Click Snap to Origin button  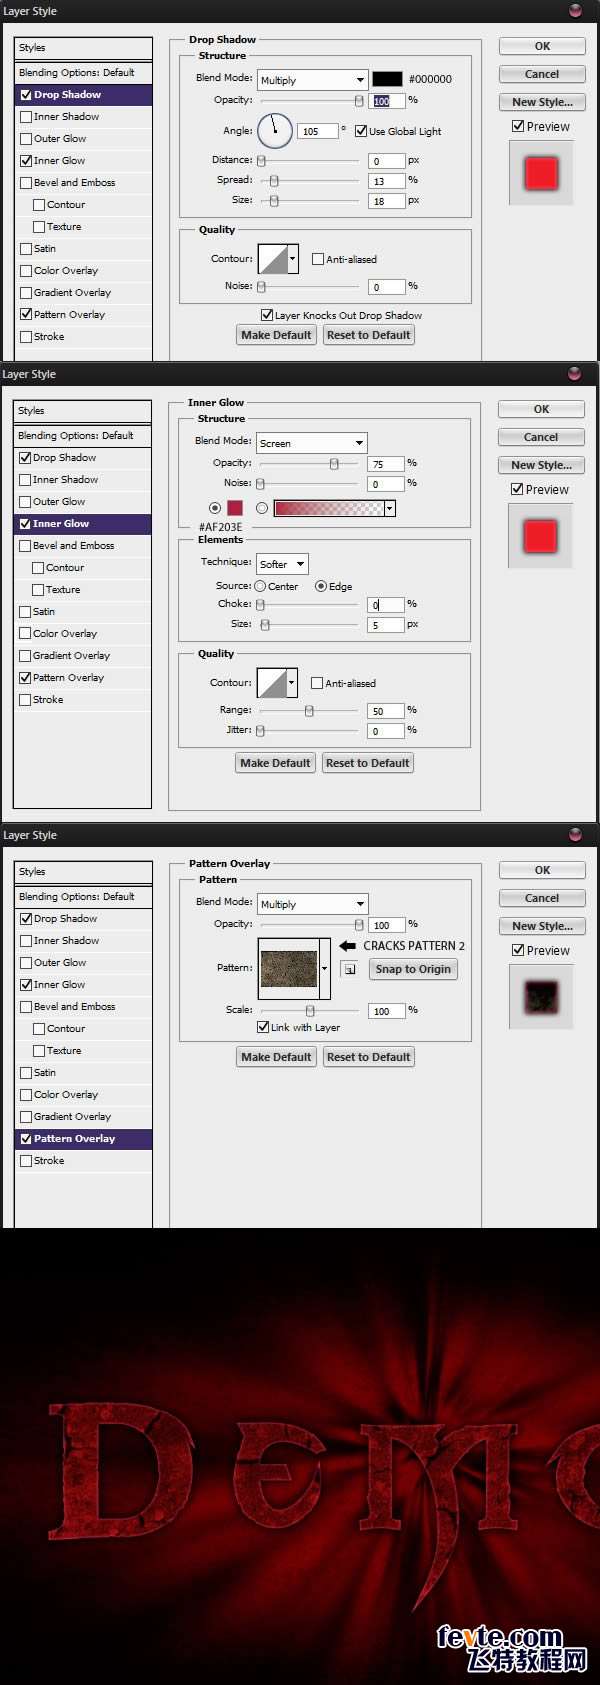413,969
